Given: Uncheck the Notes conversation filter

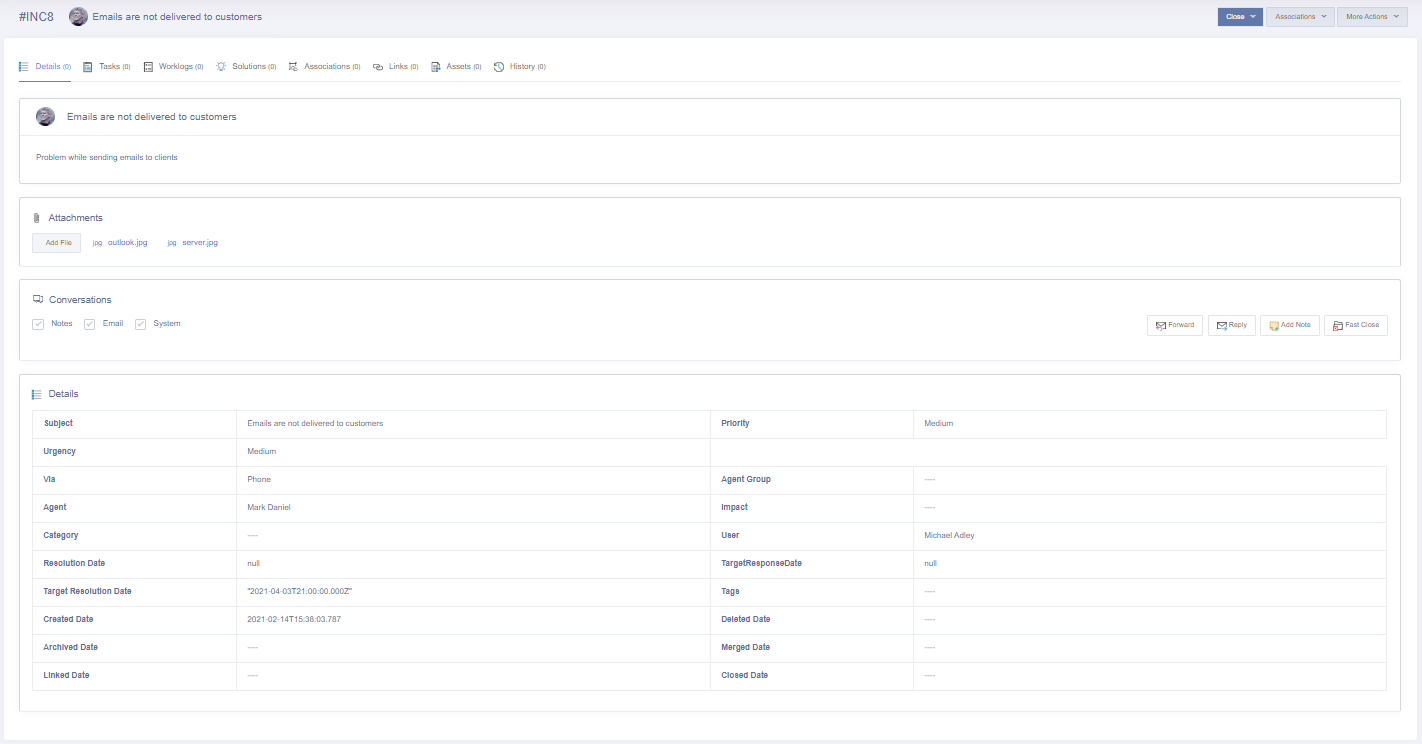Looking at the screenshot, I should pos(38,324).
